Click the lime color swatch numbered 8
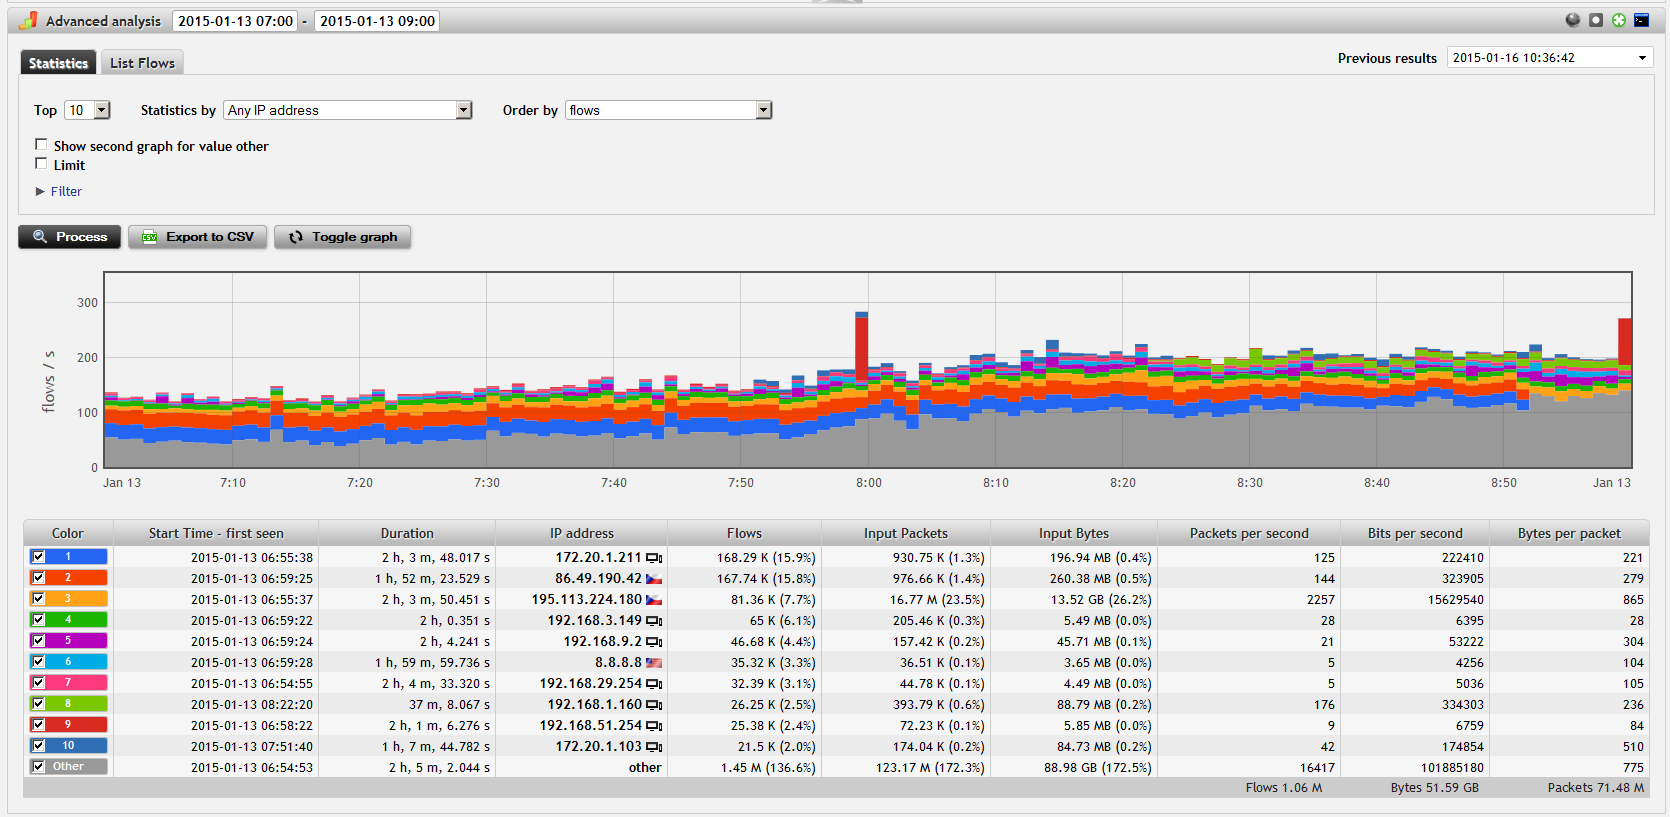 click(x=68, y=704)
